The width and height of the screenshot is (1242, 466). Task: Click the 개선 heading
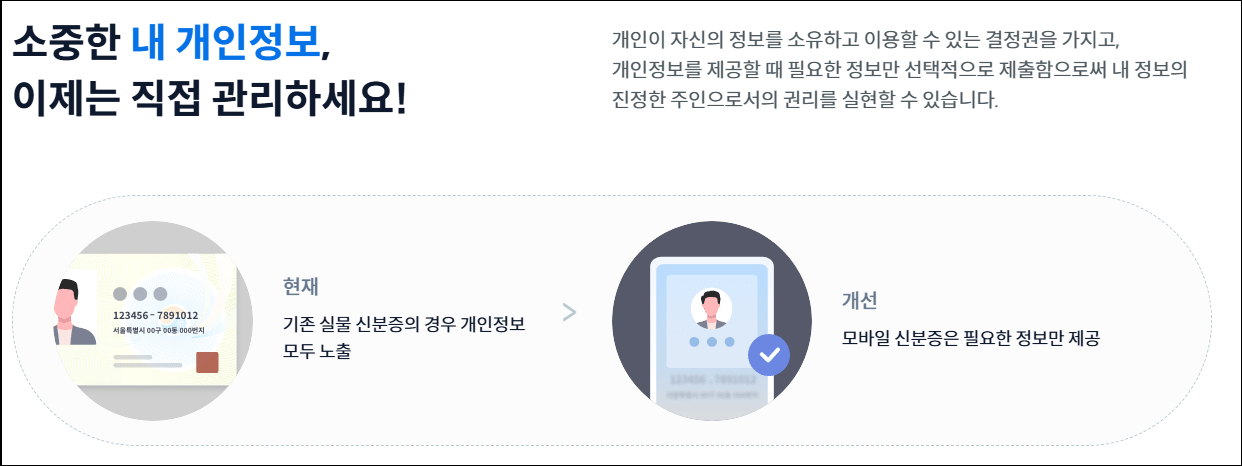click(859, 301)
